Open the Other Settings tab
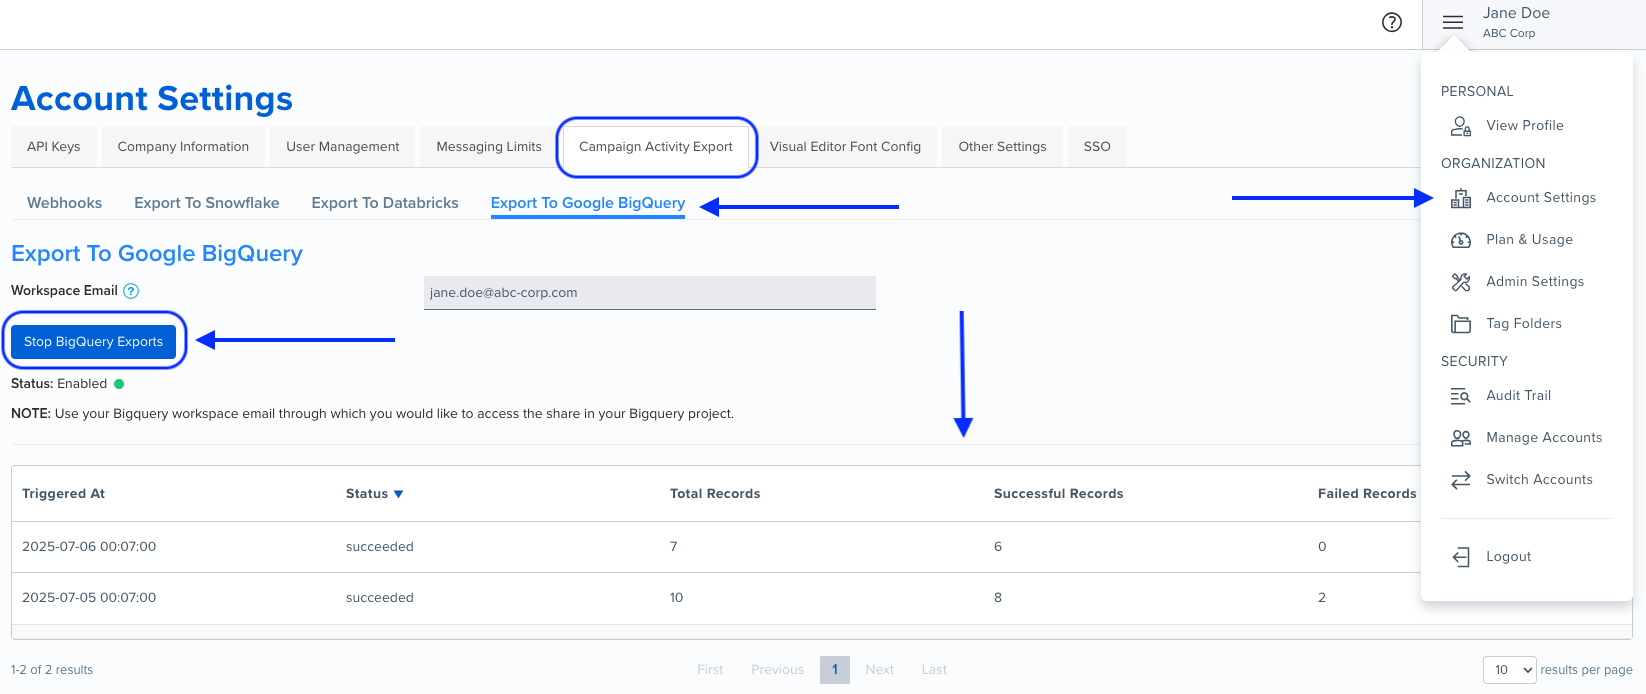Screen dimensions: 1646x694 click(x=1002, y=146)
